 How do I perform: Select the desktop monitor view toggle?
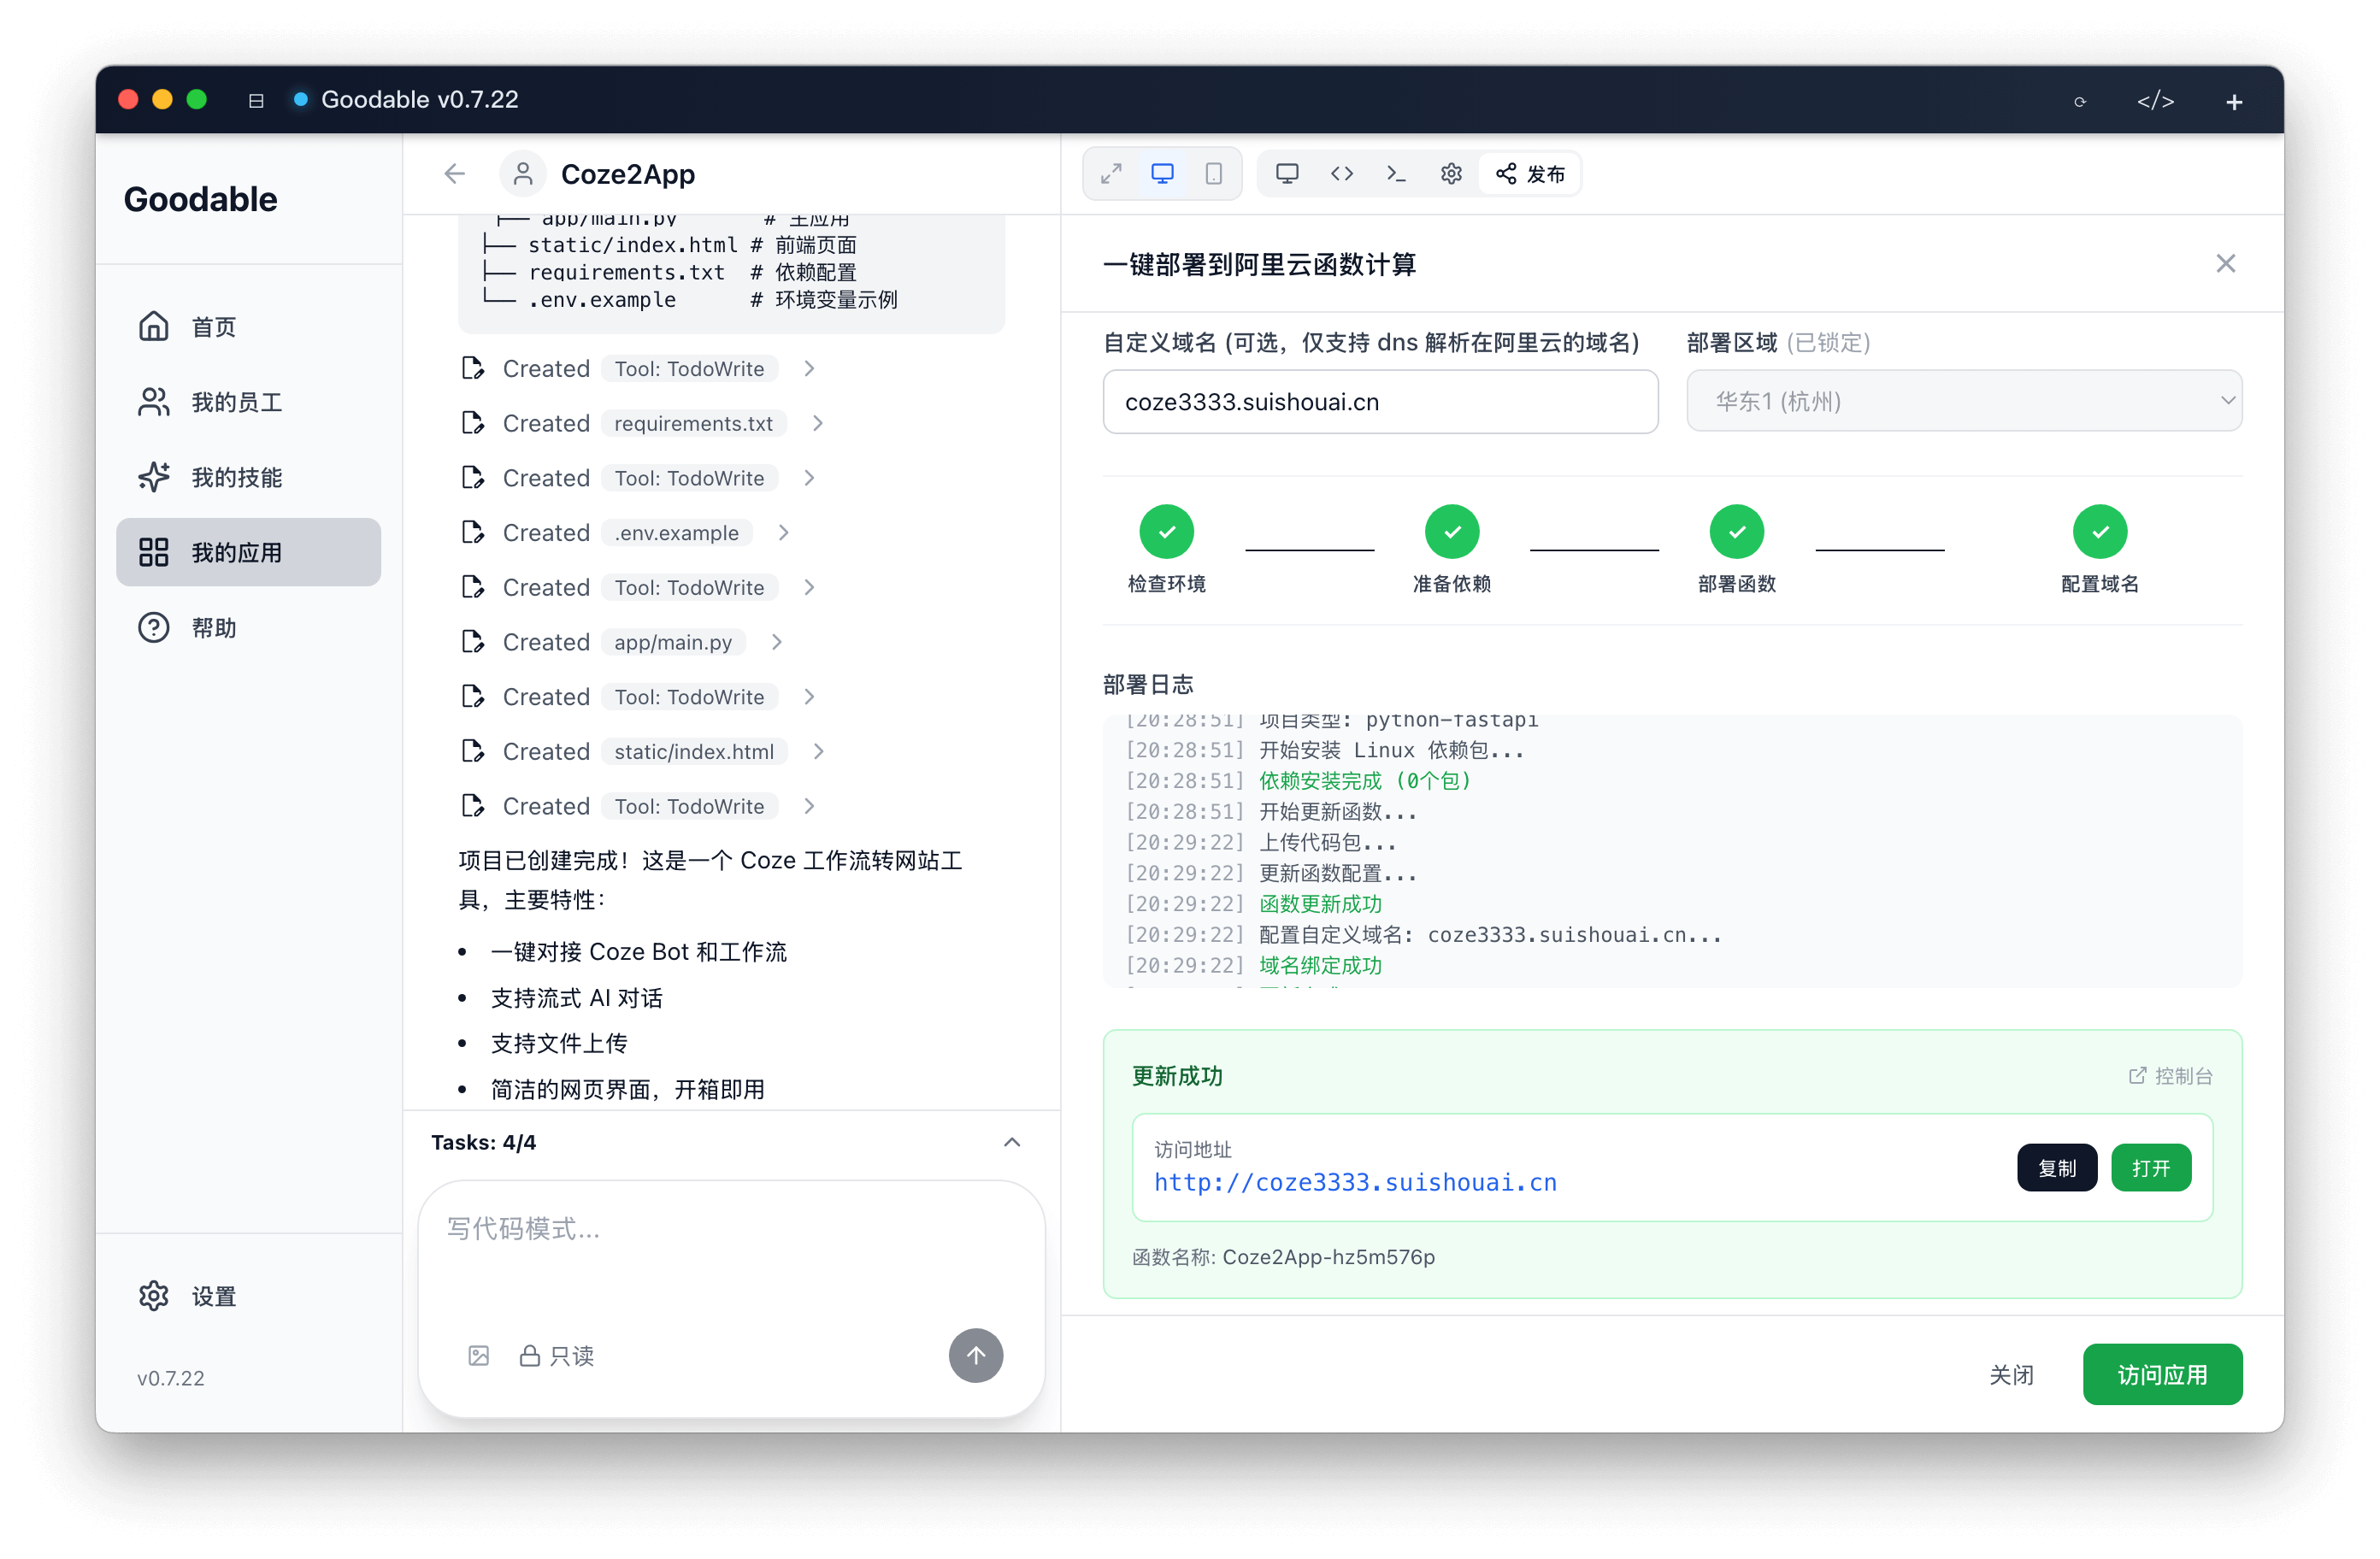tap(1287, 172)
